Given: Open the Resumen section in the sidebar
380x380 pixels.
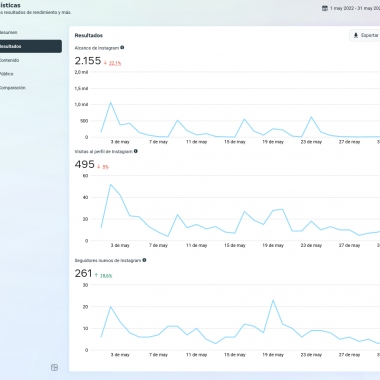Looking at the screenshot, I should (x=9, y=32).
